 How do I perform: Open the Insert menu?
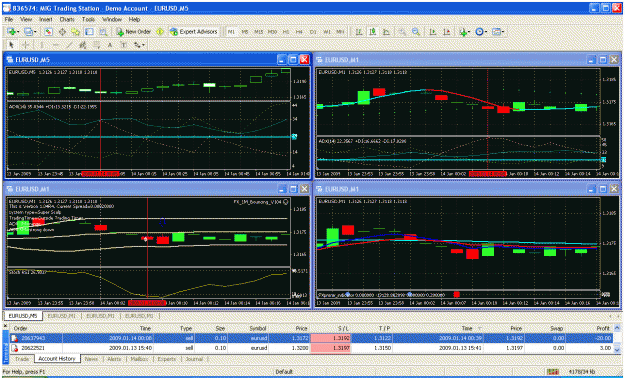[45, 19]
